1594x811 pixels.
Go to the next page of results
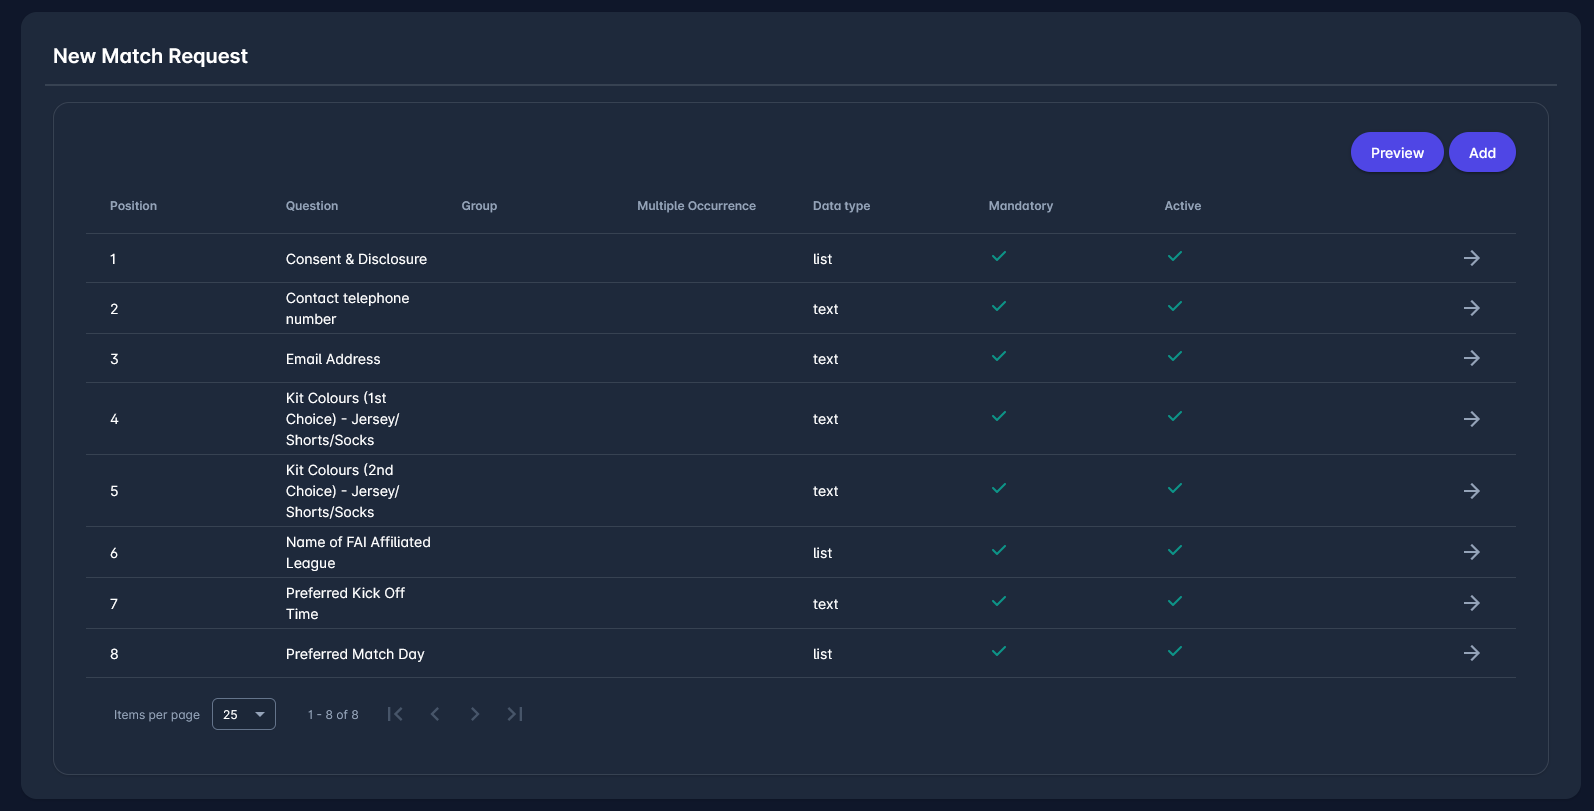point(475,714)
